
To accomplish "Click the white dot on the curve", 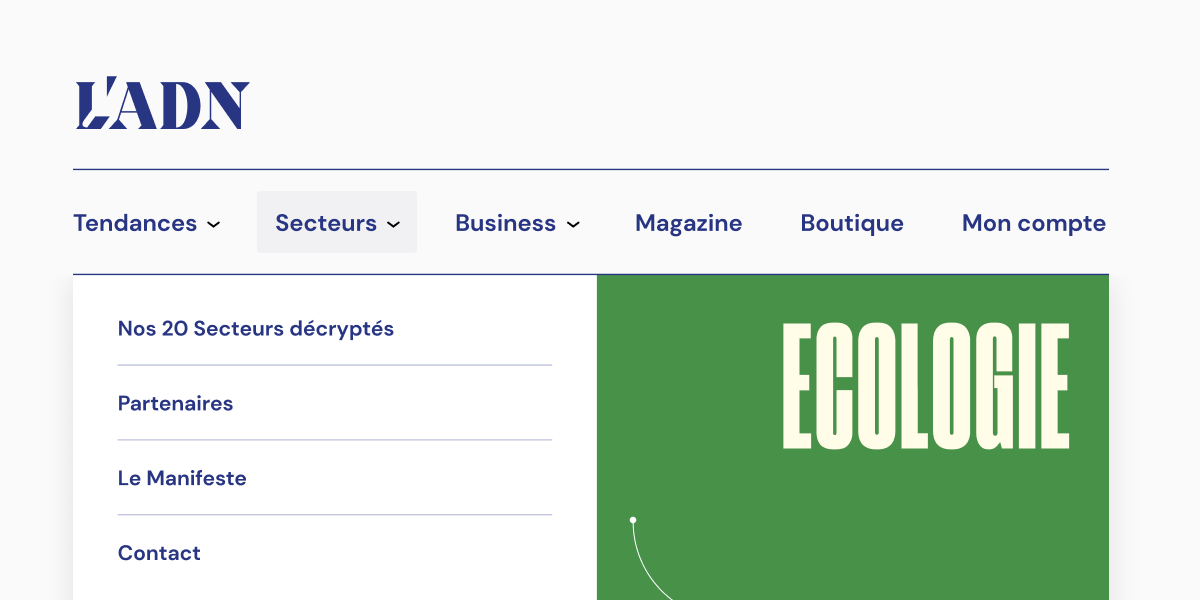I will pyautogui.click(x=633, y=520).
